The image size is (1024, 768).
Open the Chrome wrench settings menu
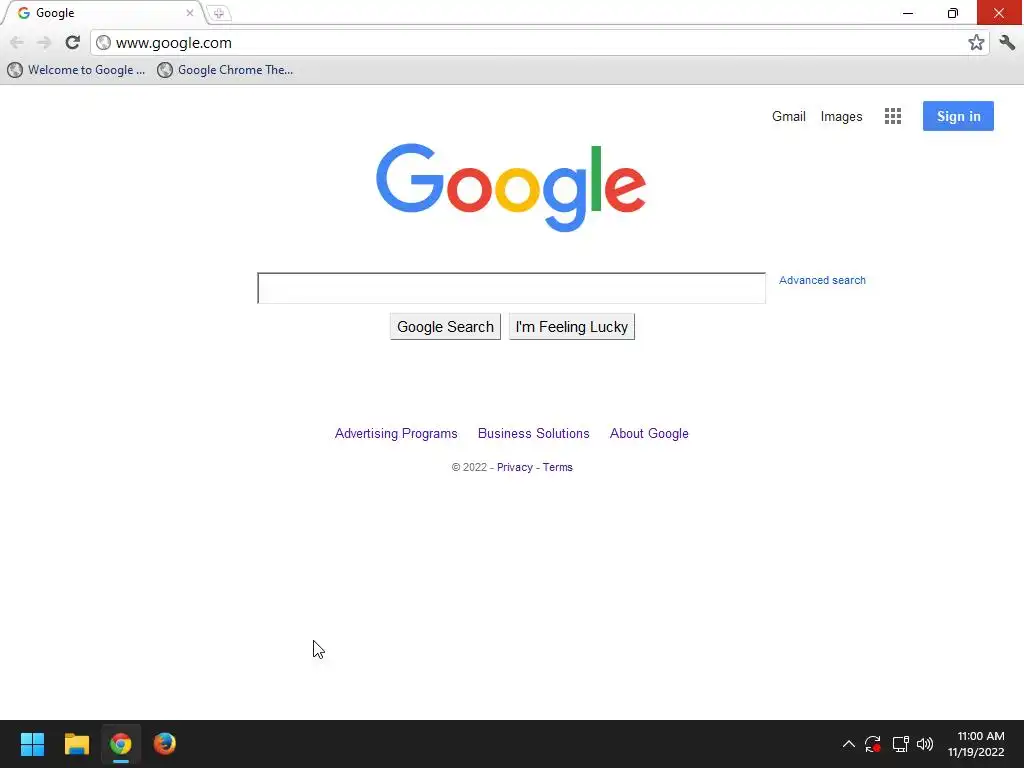pos(1007,42)
